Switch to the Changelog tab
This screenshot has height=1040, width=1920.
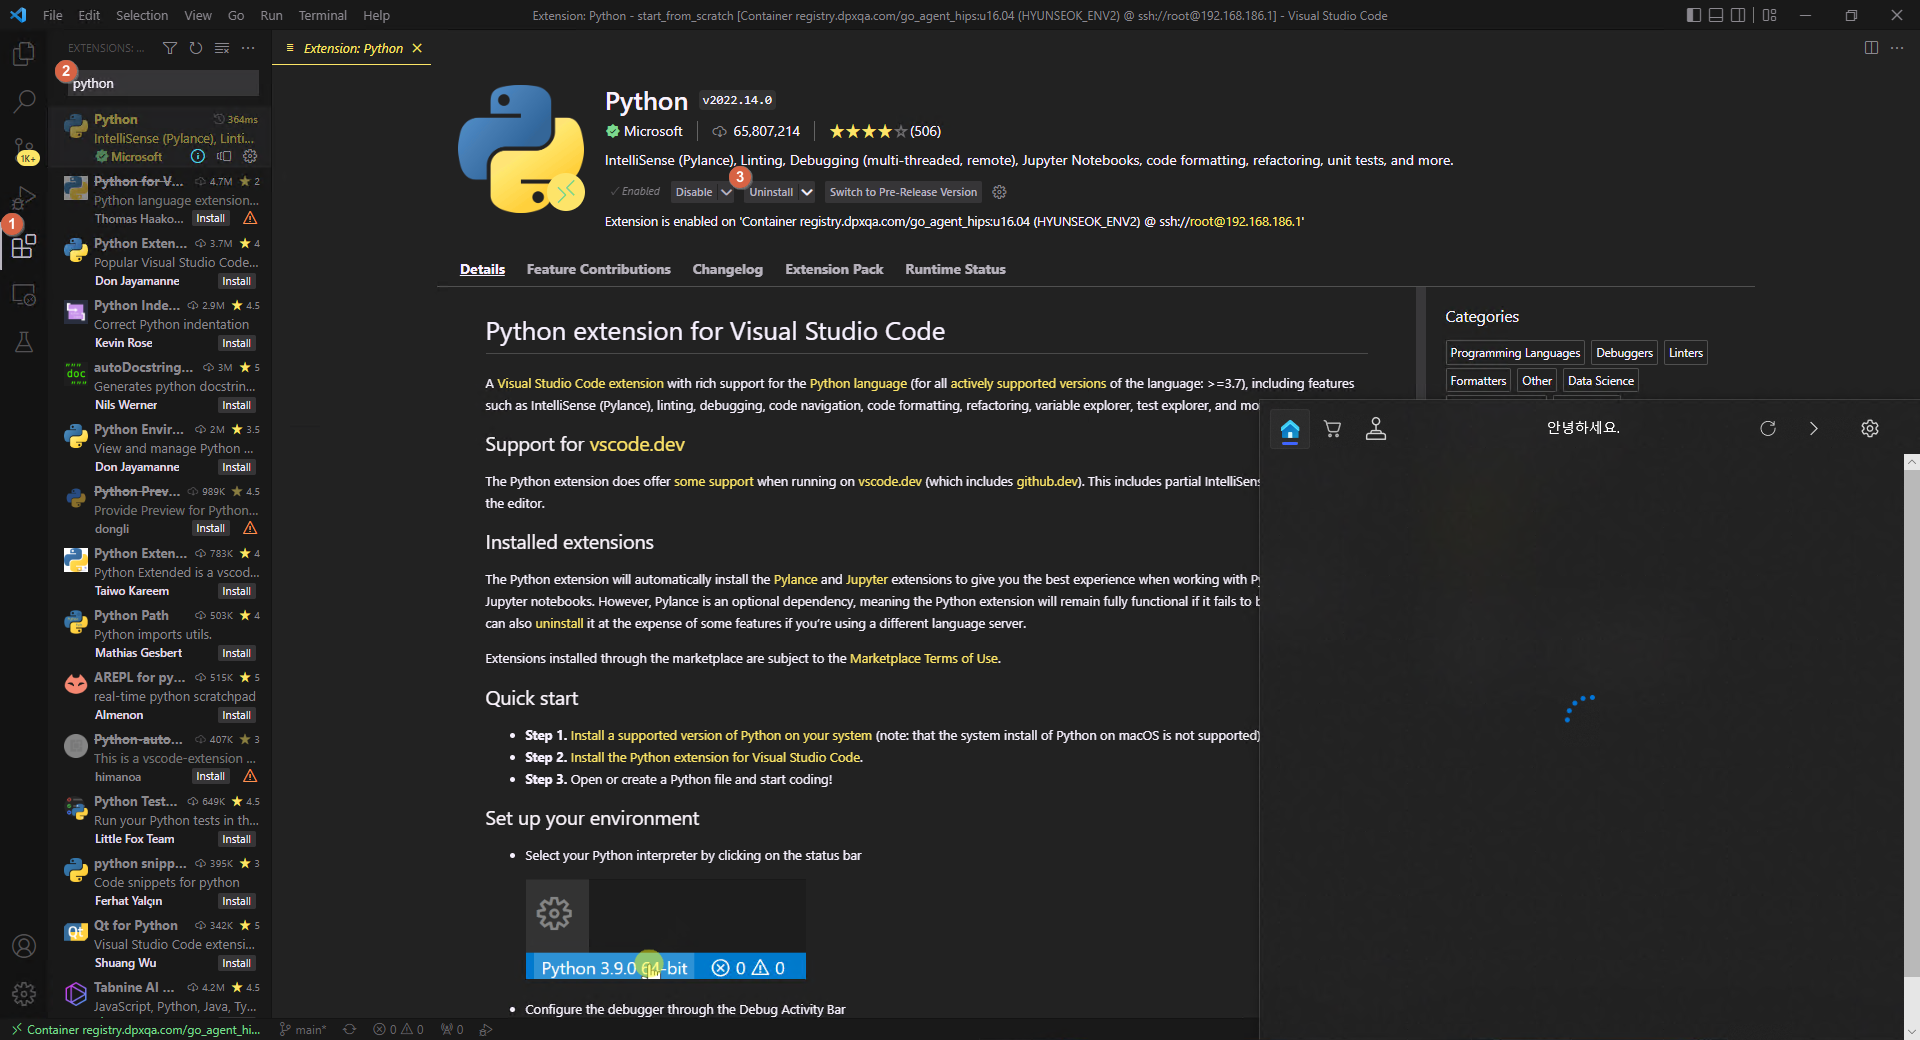click(x=727, y=269)
